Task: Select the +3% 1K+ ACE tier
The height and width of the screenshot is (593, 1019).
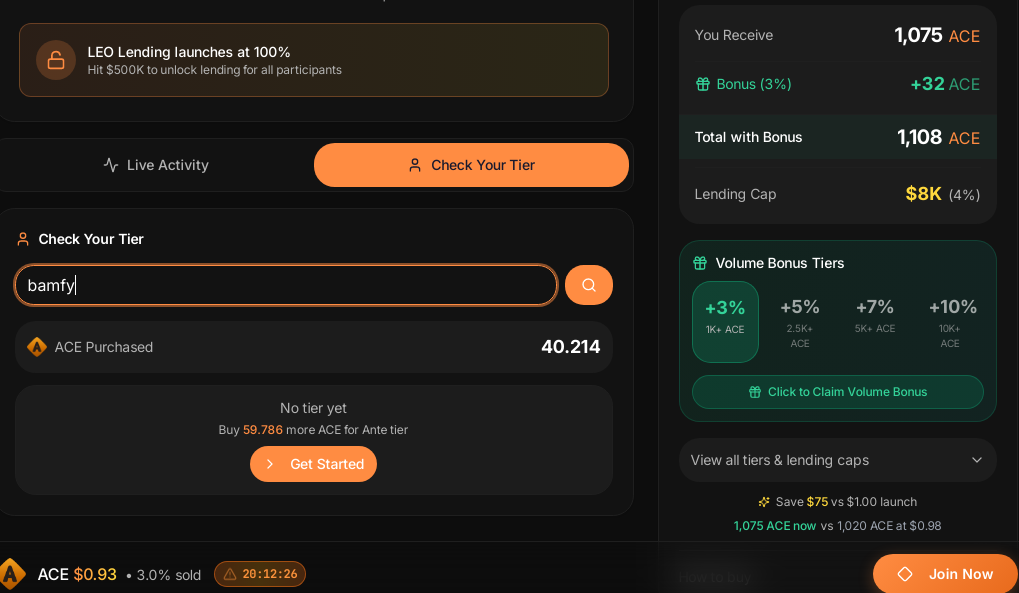Action: pyautogui.click(x=725, y=321)
